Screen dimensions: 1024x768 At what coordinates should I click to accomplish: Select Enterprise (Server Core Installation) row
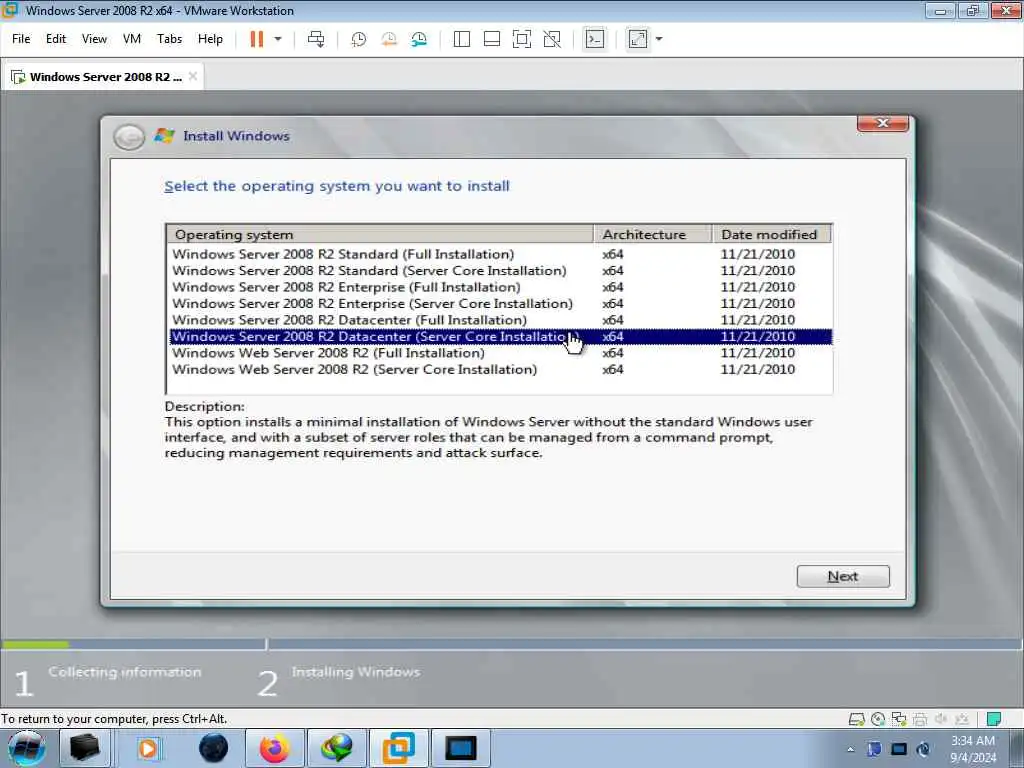(501, 304)
